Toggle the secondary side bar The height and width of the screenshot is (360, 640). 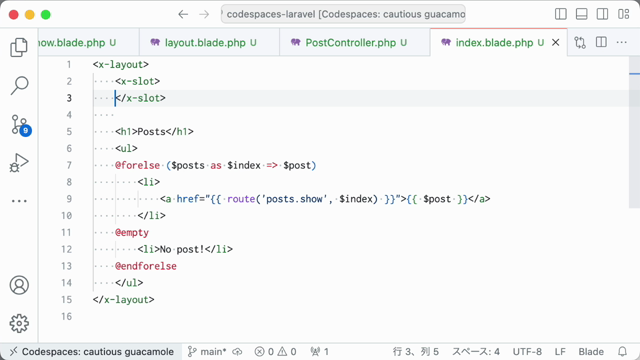(602, 14)
